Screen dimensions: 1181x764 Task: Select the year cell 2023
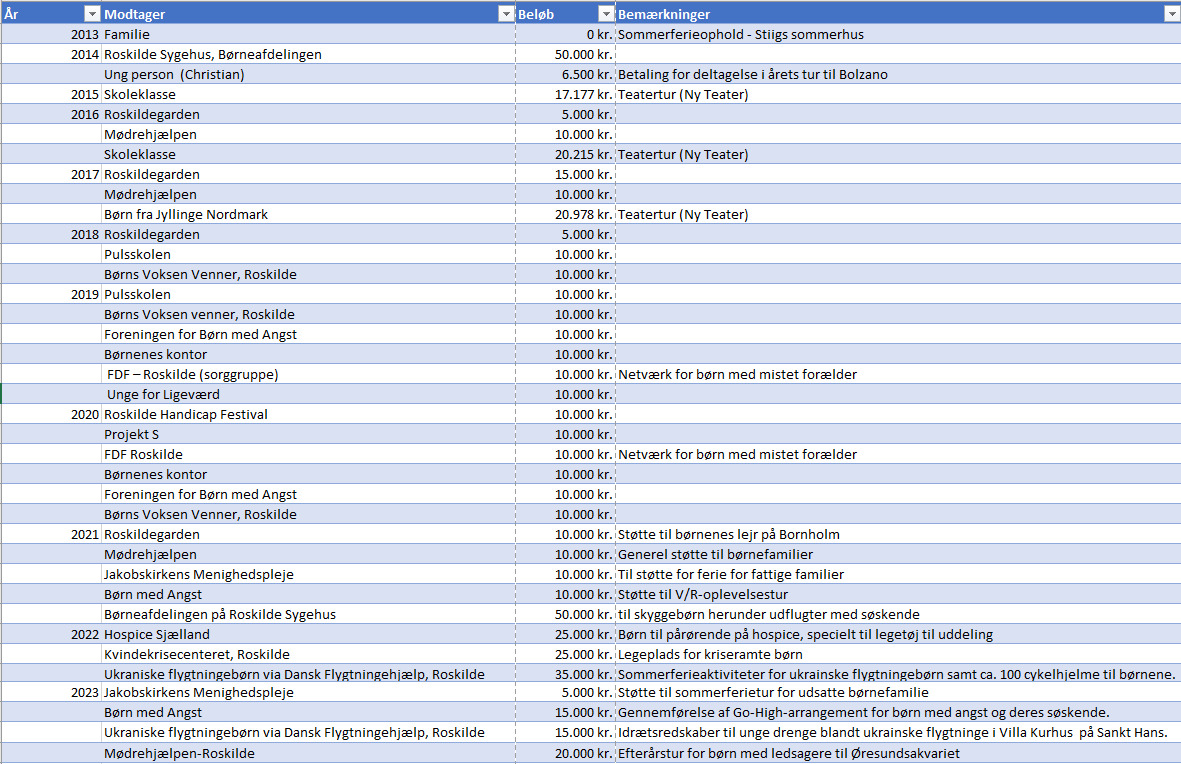tap(51, 692)
